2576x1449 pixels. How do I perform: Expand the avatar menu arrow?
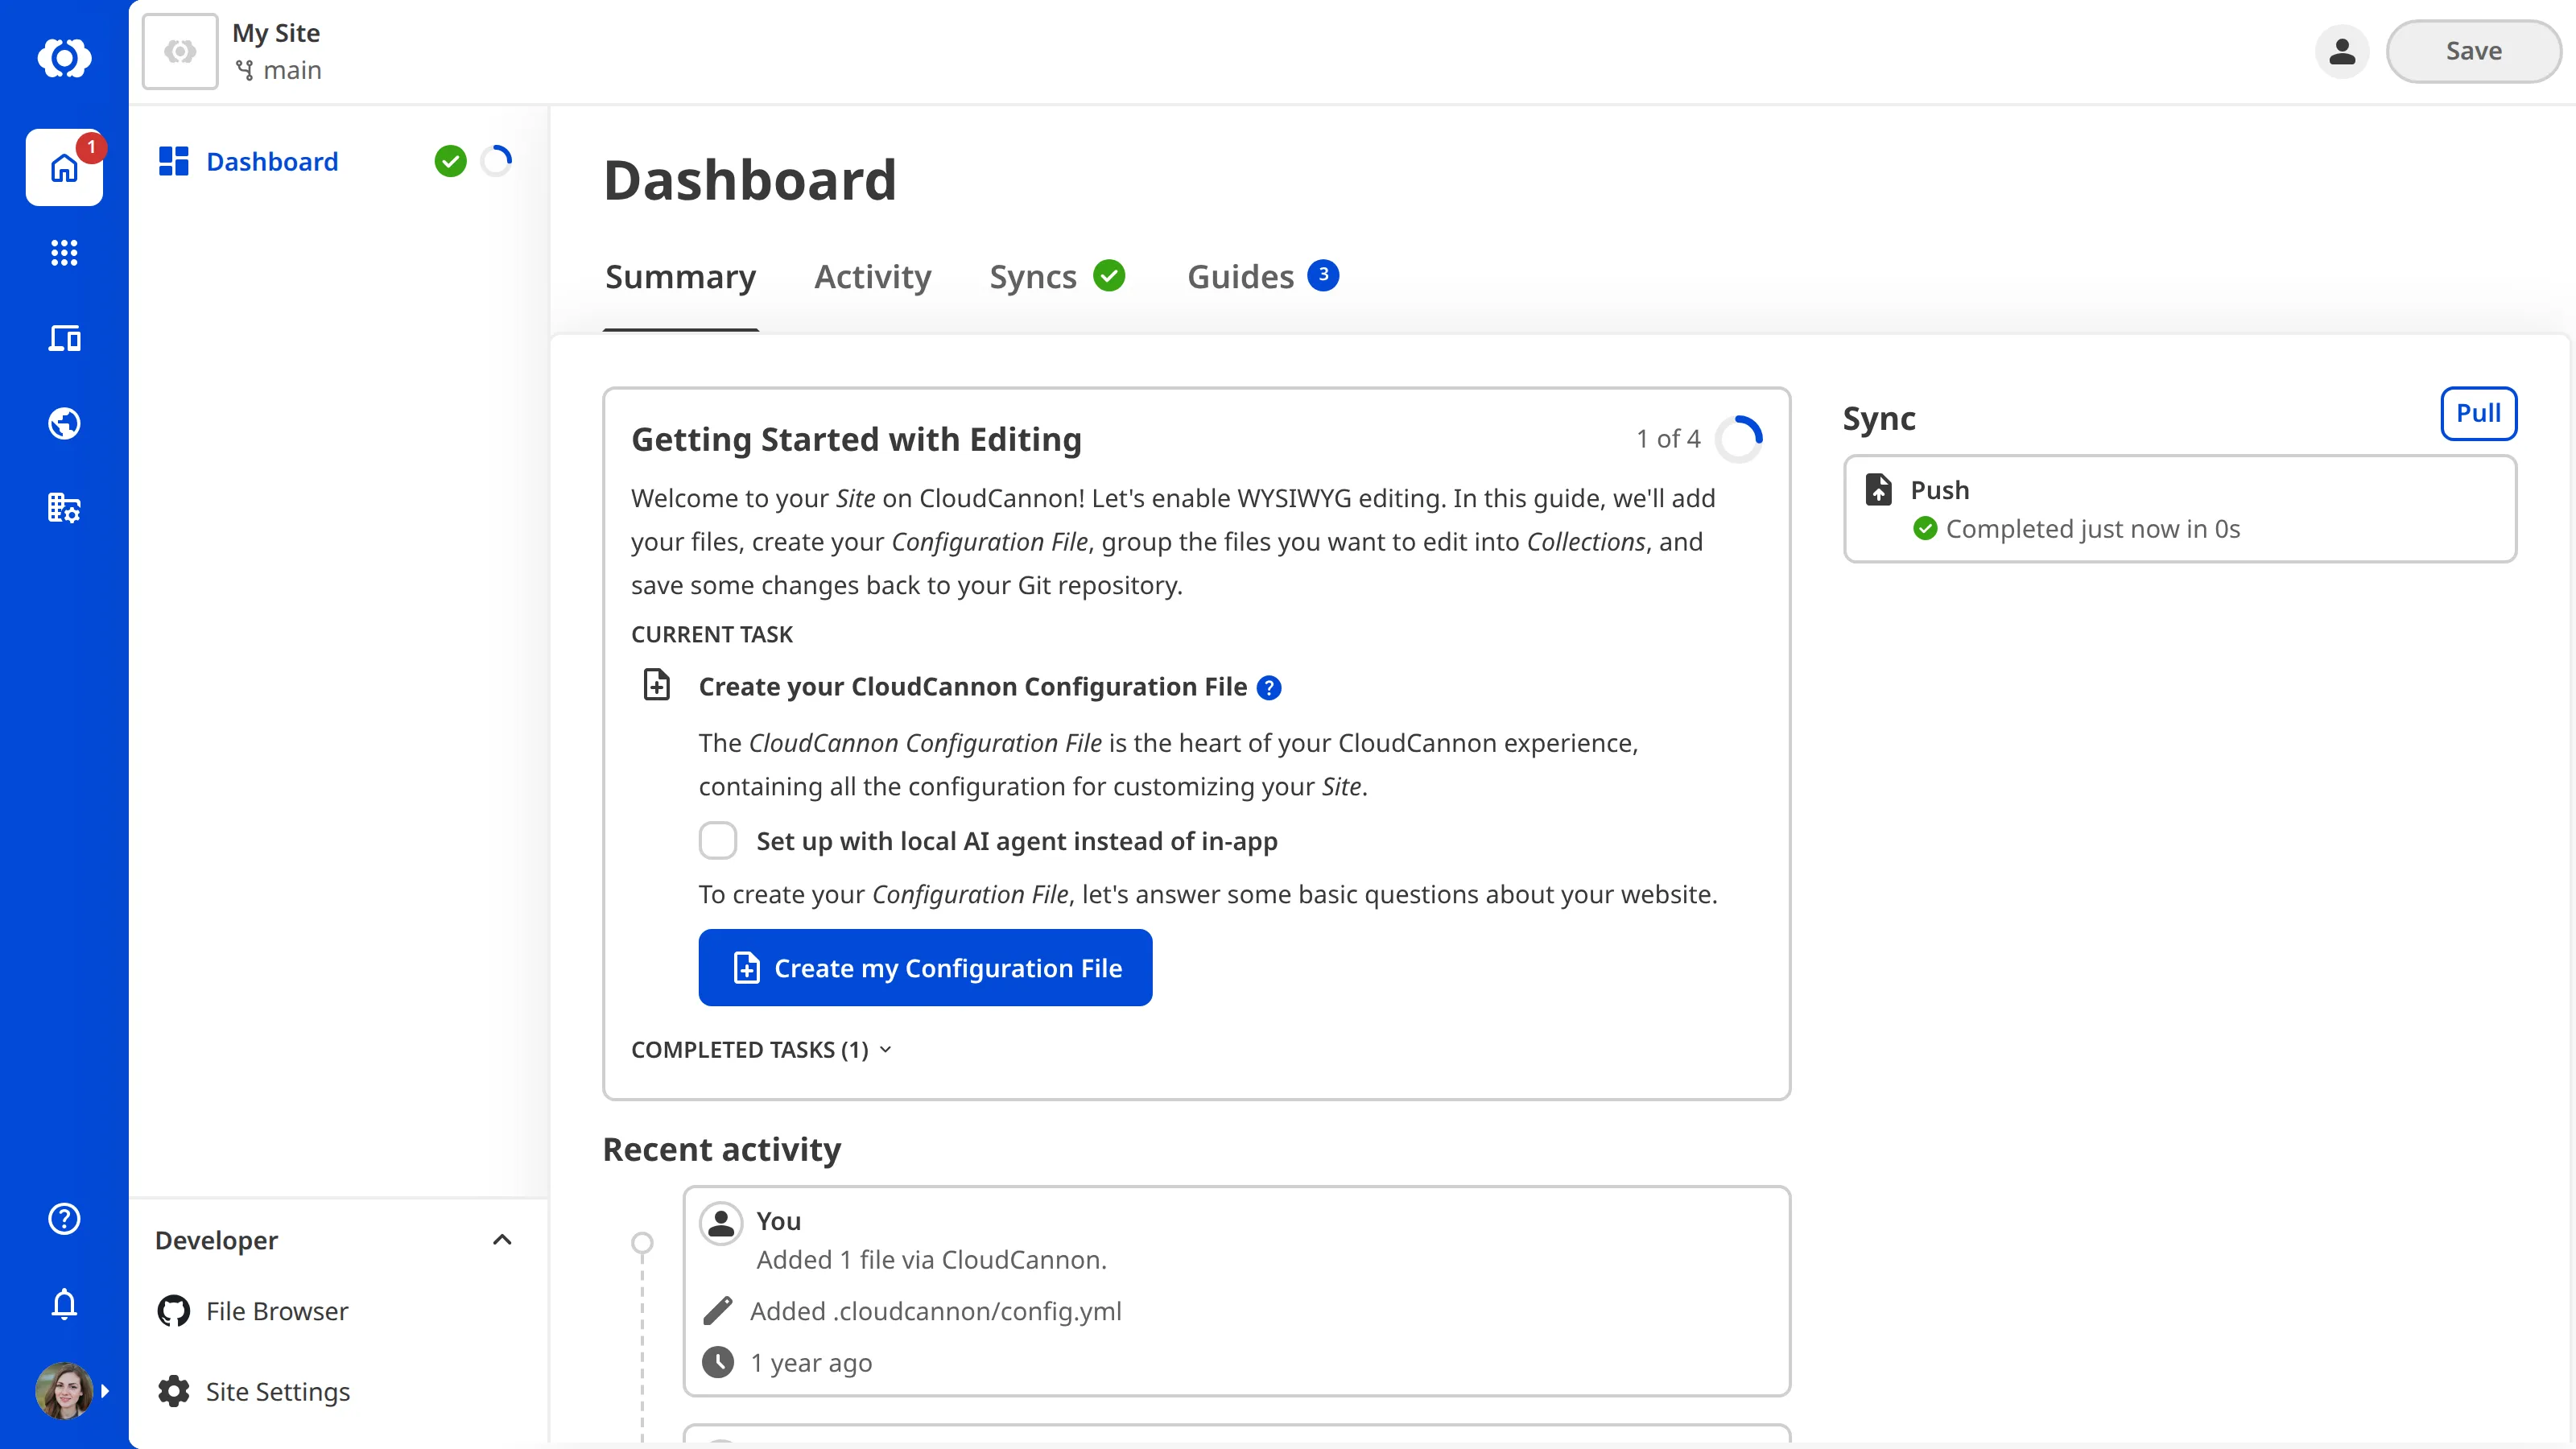[x=105, y=1391]
